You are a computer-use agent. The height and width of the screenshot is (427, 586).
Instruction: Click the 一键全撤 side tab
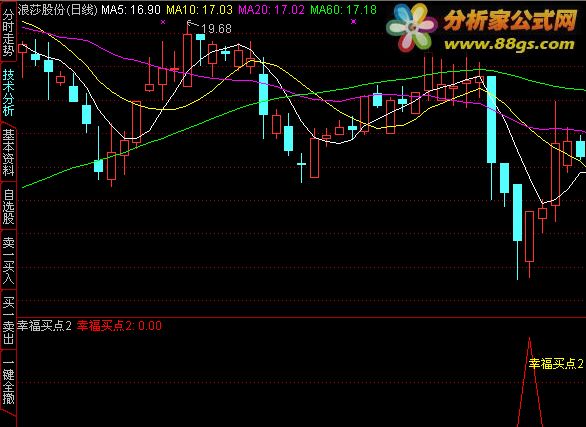8,381
